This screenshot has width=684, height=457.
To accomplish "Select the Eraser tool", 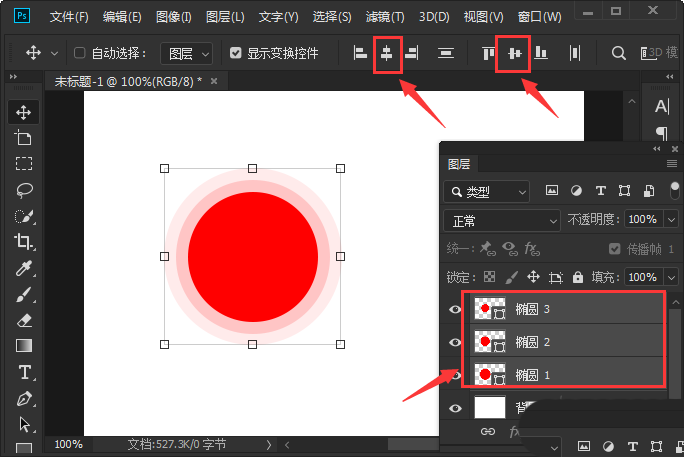I will pyautogui.click(x=24, y=320).
